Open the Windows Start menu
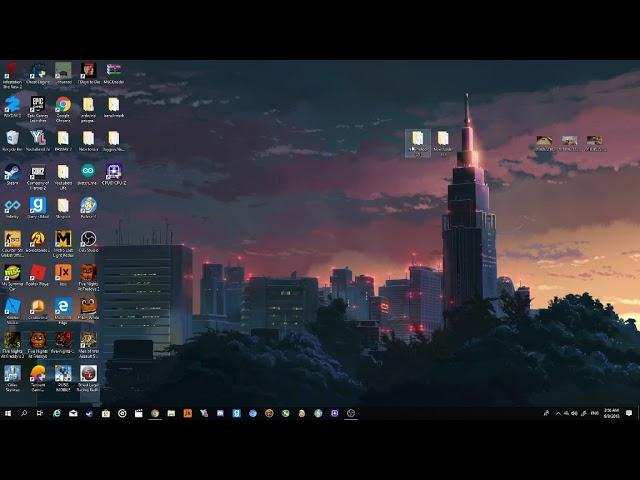 tap(8, 413)
